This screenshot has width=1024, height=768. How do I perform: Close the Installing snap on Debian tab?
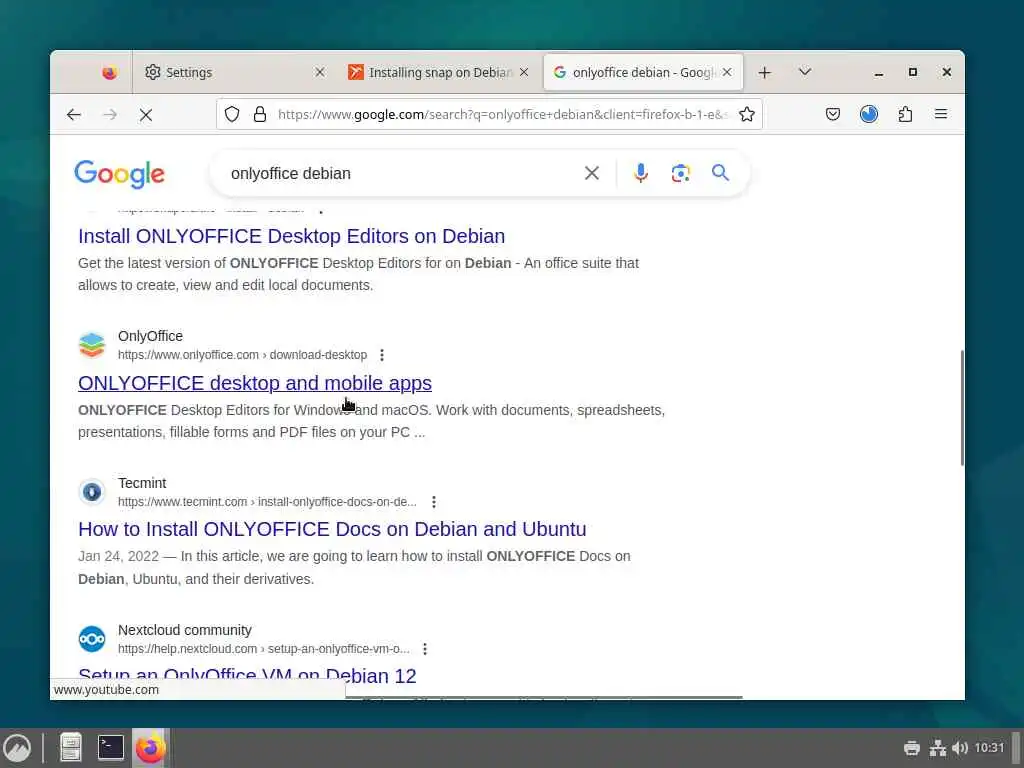click(524, 72)
